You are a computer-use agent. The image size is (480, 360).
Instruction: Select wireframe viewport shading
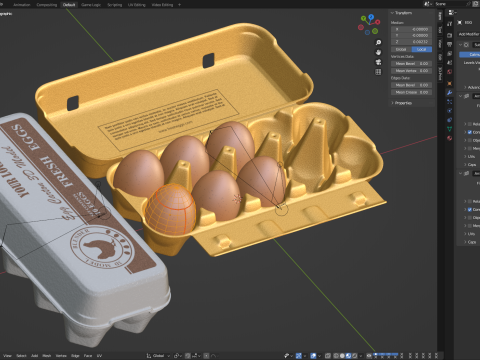[336, 356]
